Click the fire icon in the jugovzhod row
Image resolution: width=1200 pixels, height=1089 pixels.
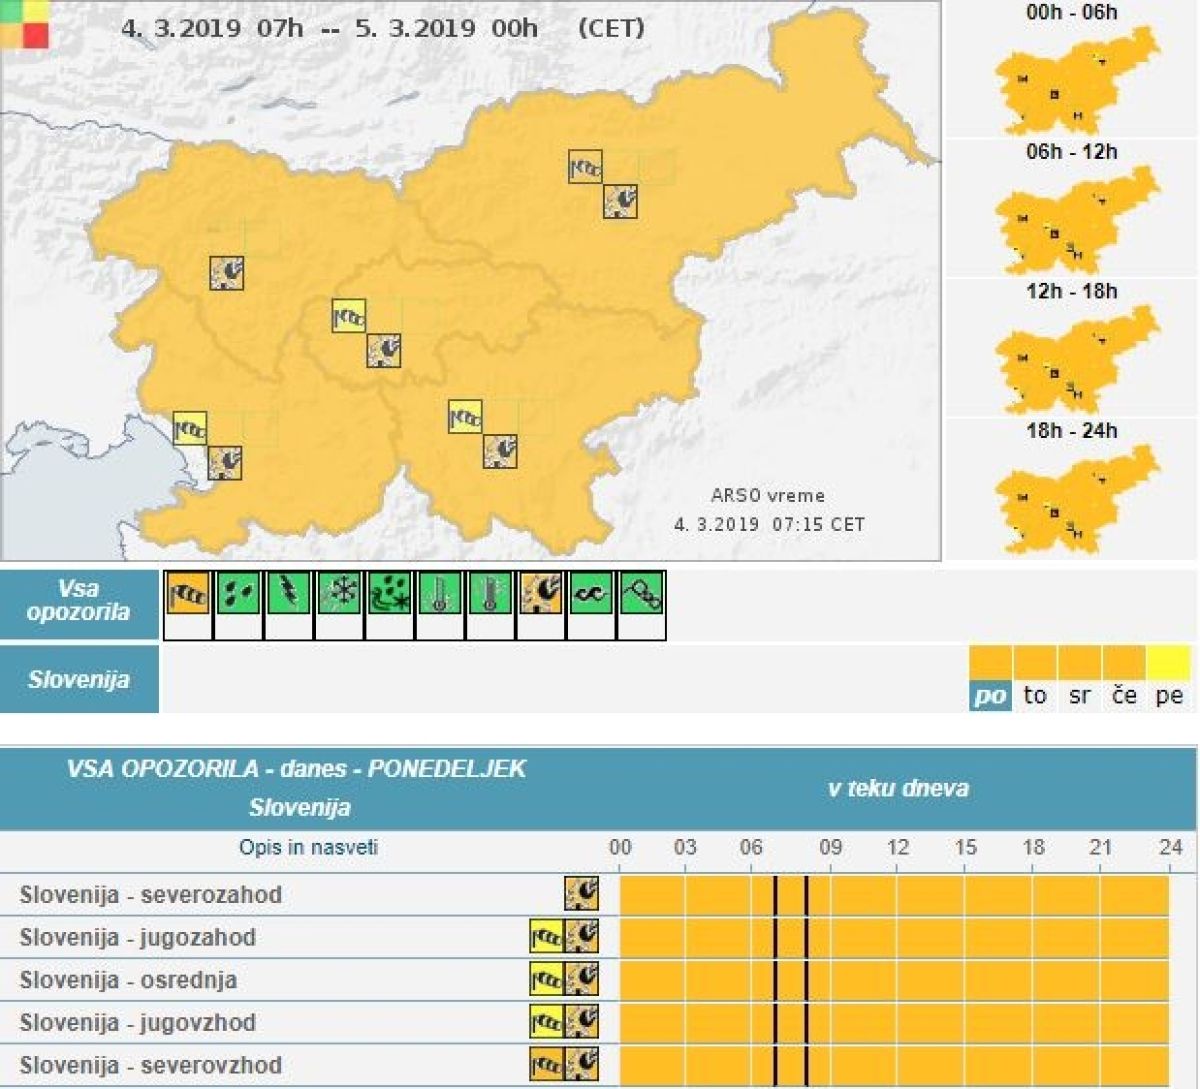(582, 1021)
